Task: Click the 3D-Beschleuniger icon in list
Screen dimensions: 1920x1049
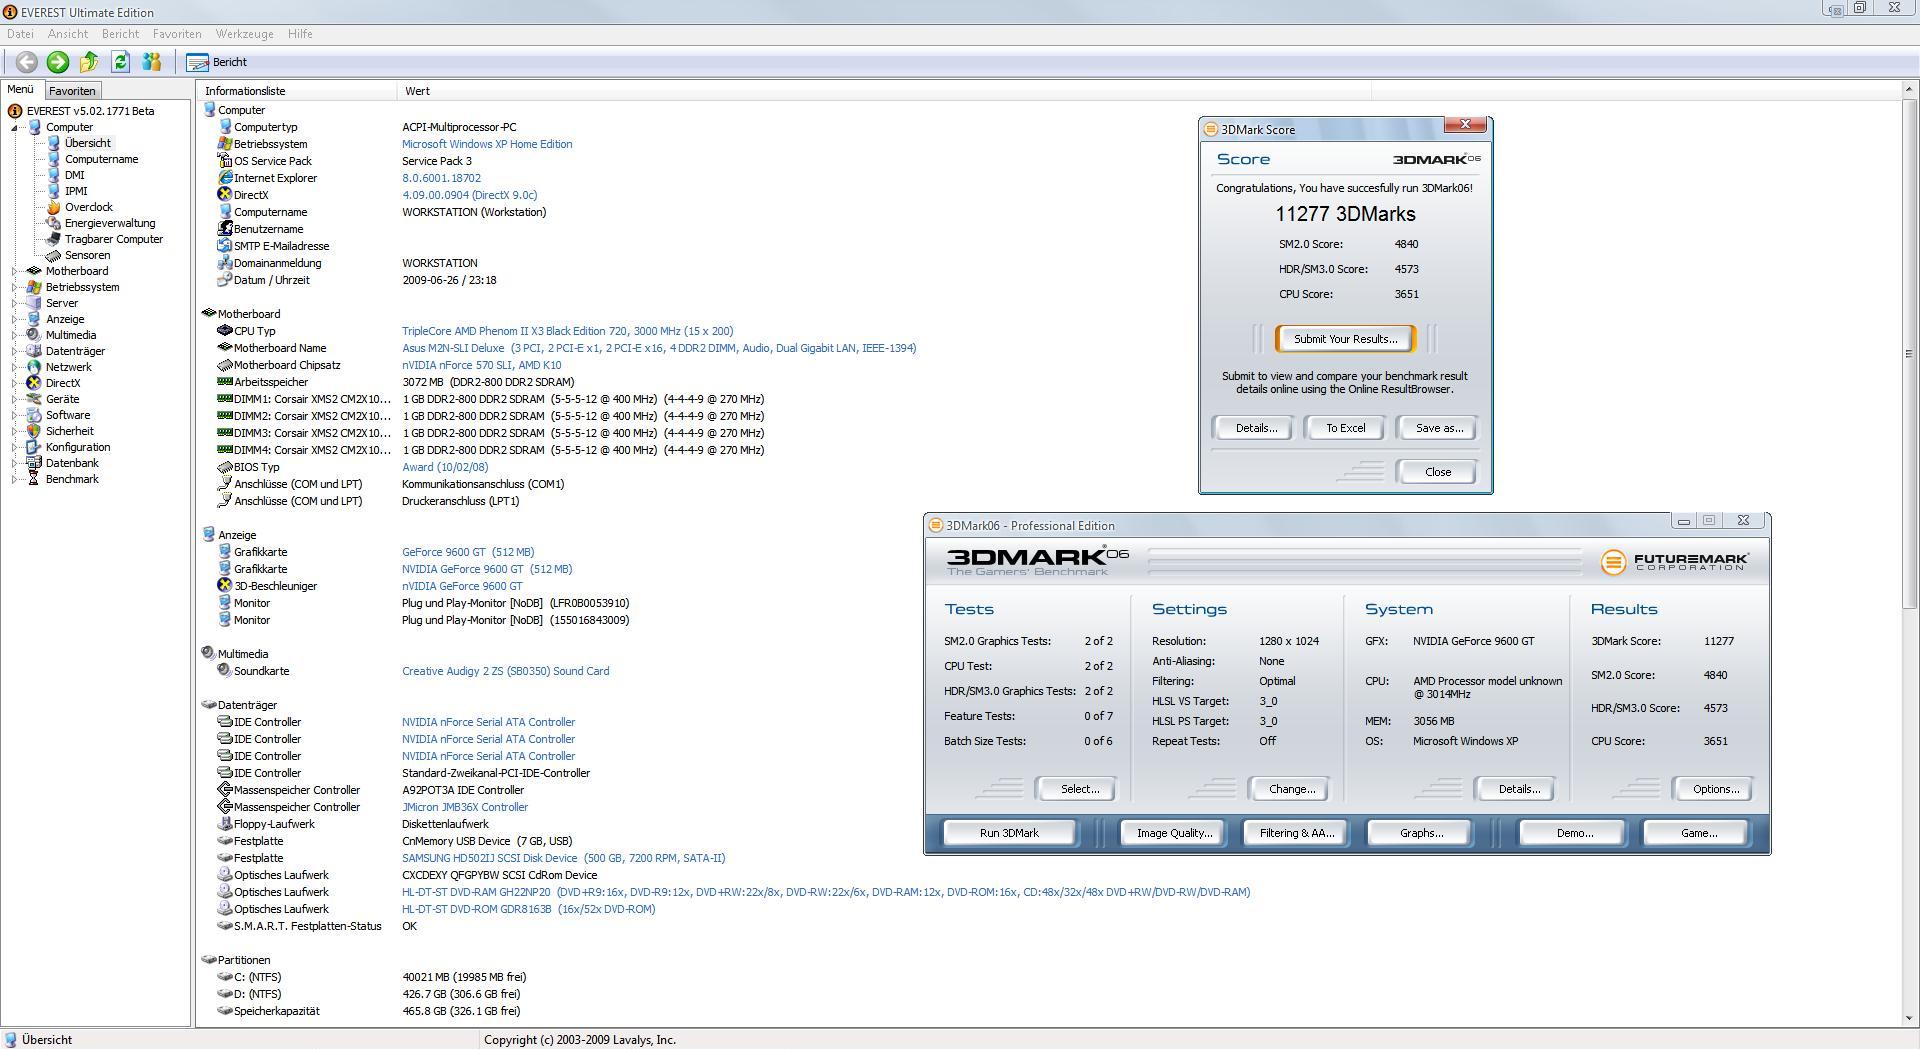Action: tap(225, 586)
